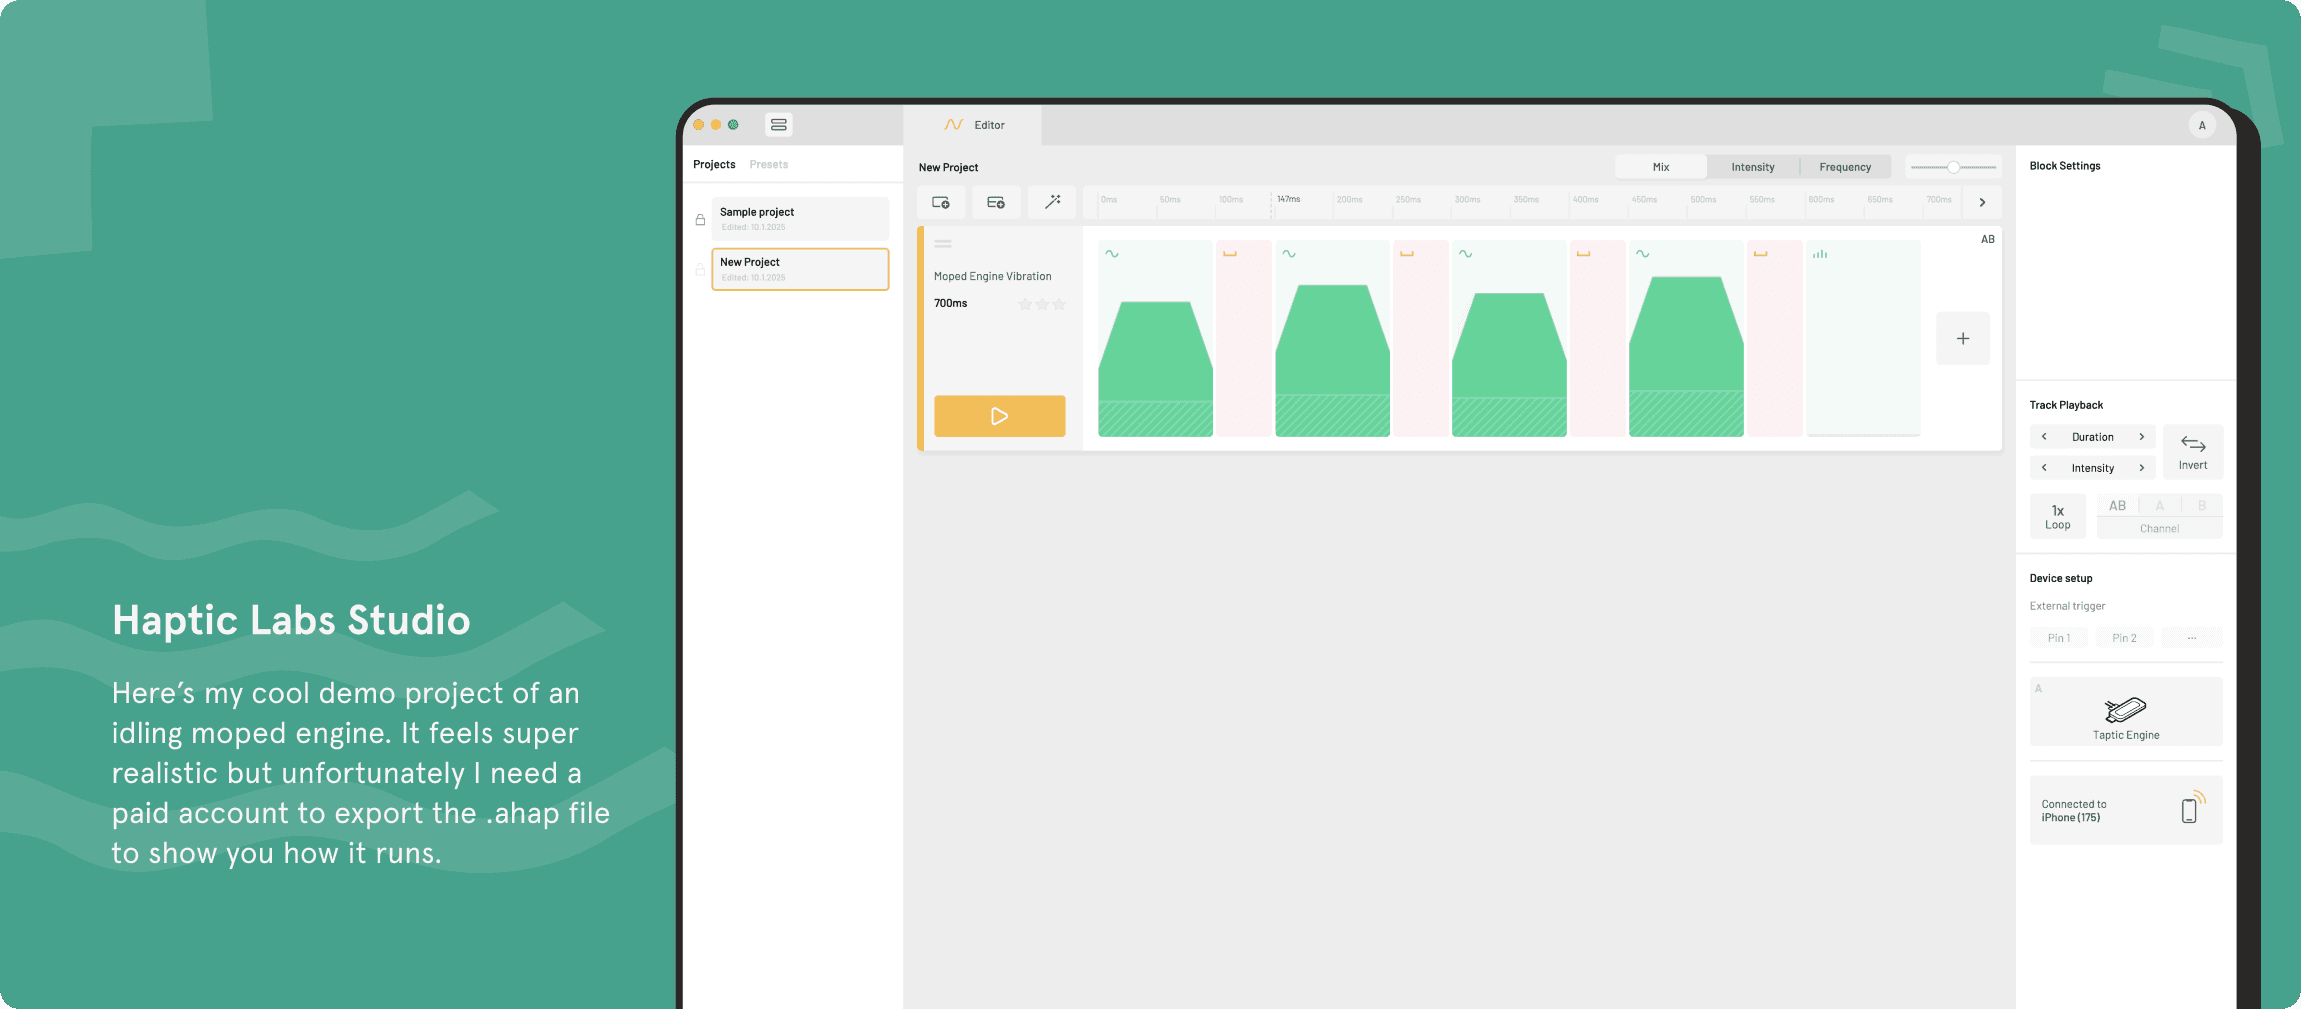
Task: Increase Intensity with right chevron
Action: 2141,468
